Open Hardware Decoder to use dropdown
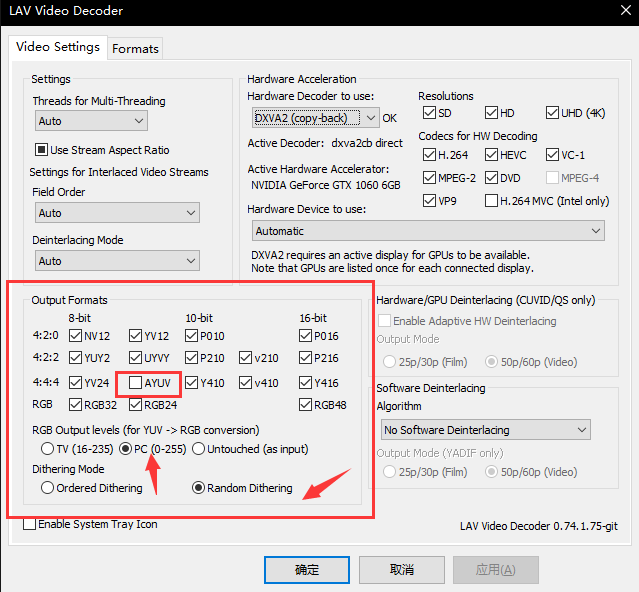The width and height of the screenshot is (639, 592). [316, 118]
